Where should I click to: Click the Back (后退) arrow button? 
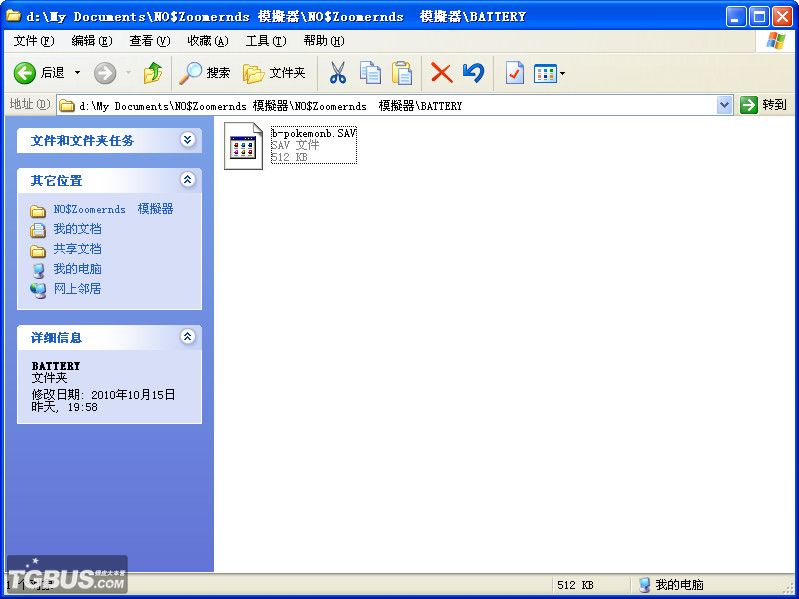pyautogui.click(x=26, y=73)
